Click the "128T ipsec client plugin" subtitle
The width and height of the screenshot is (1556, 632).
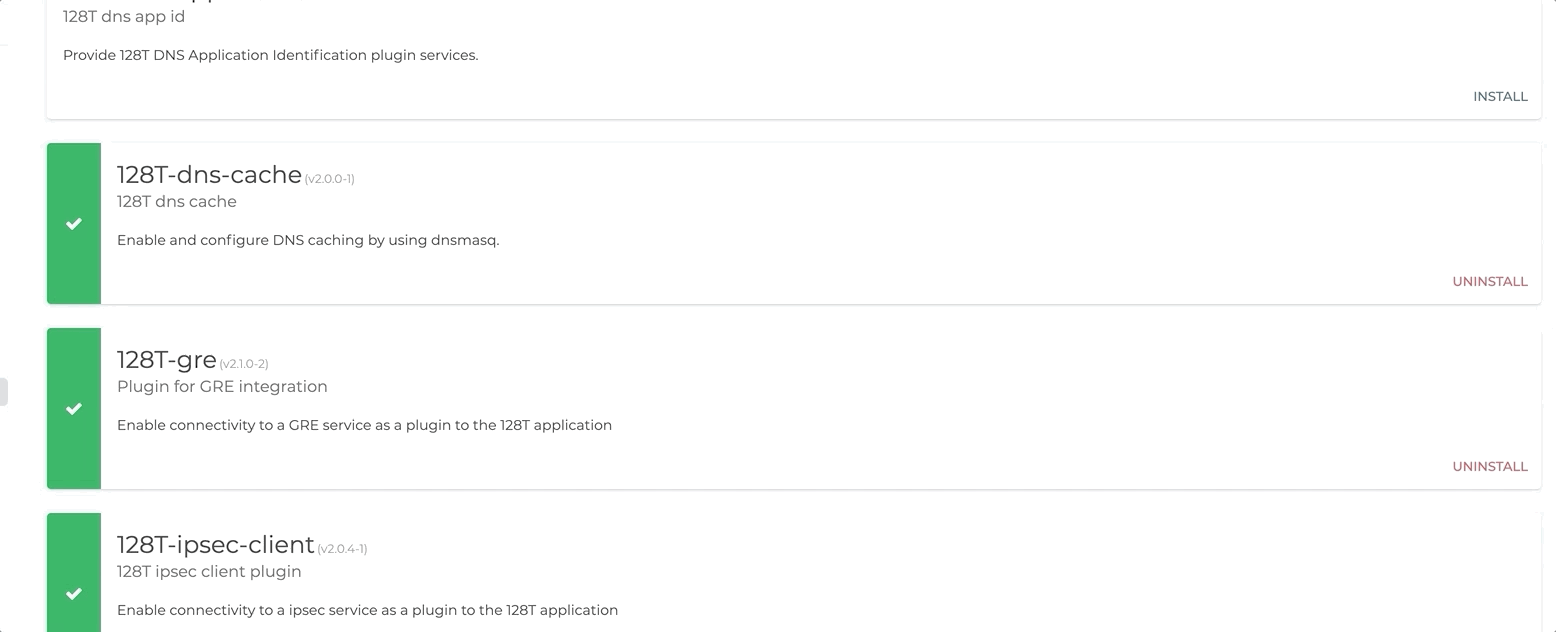[209, 572]
